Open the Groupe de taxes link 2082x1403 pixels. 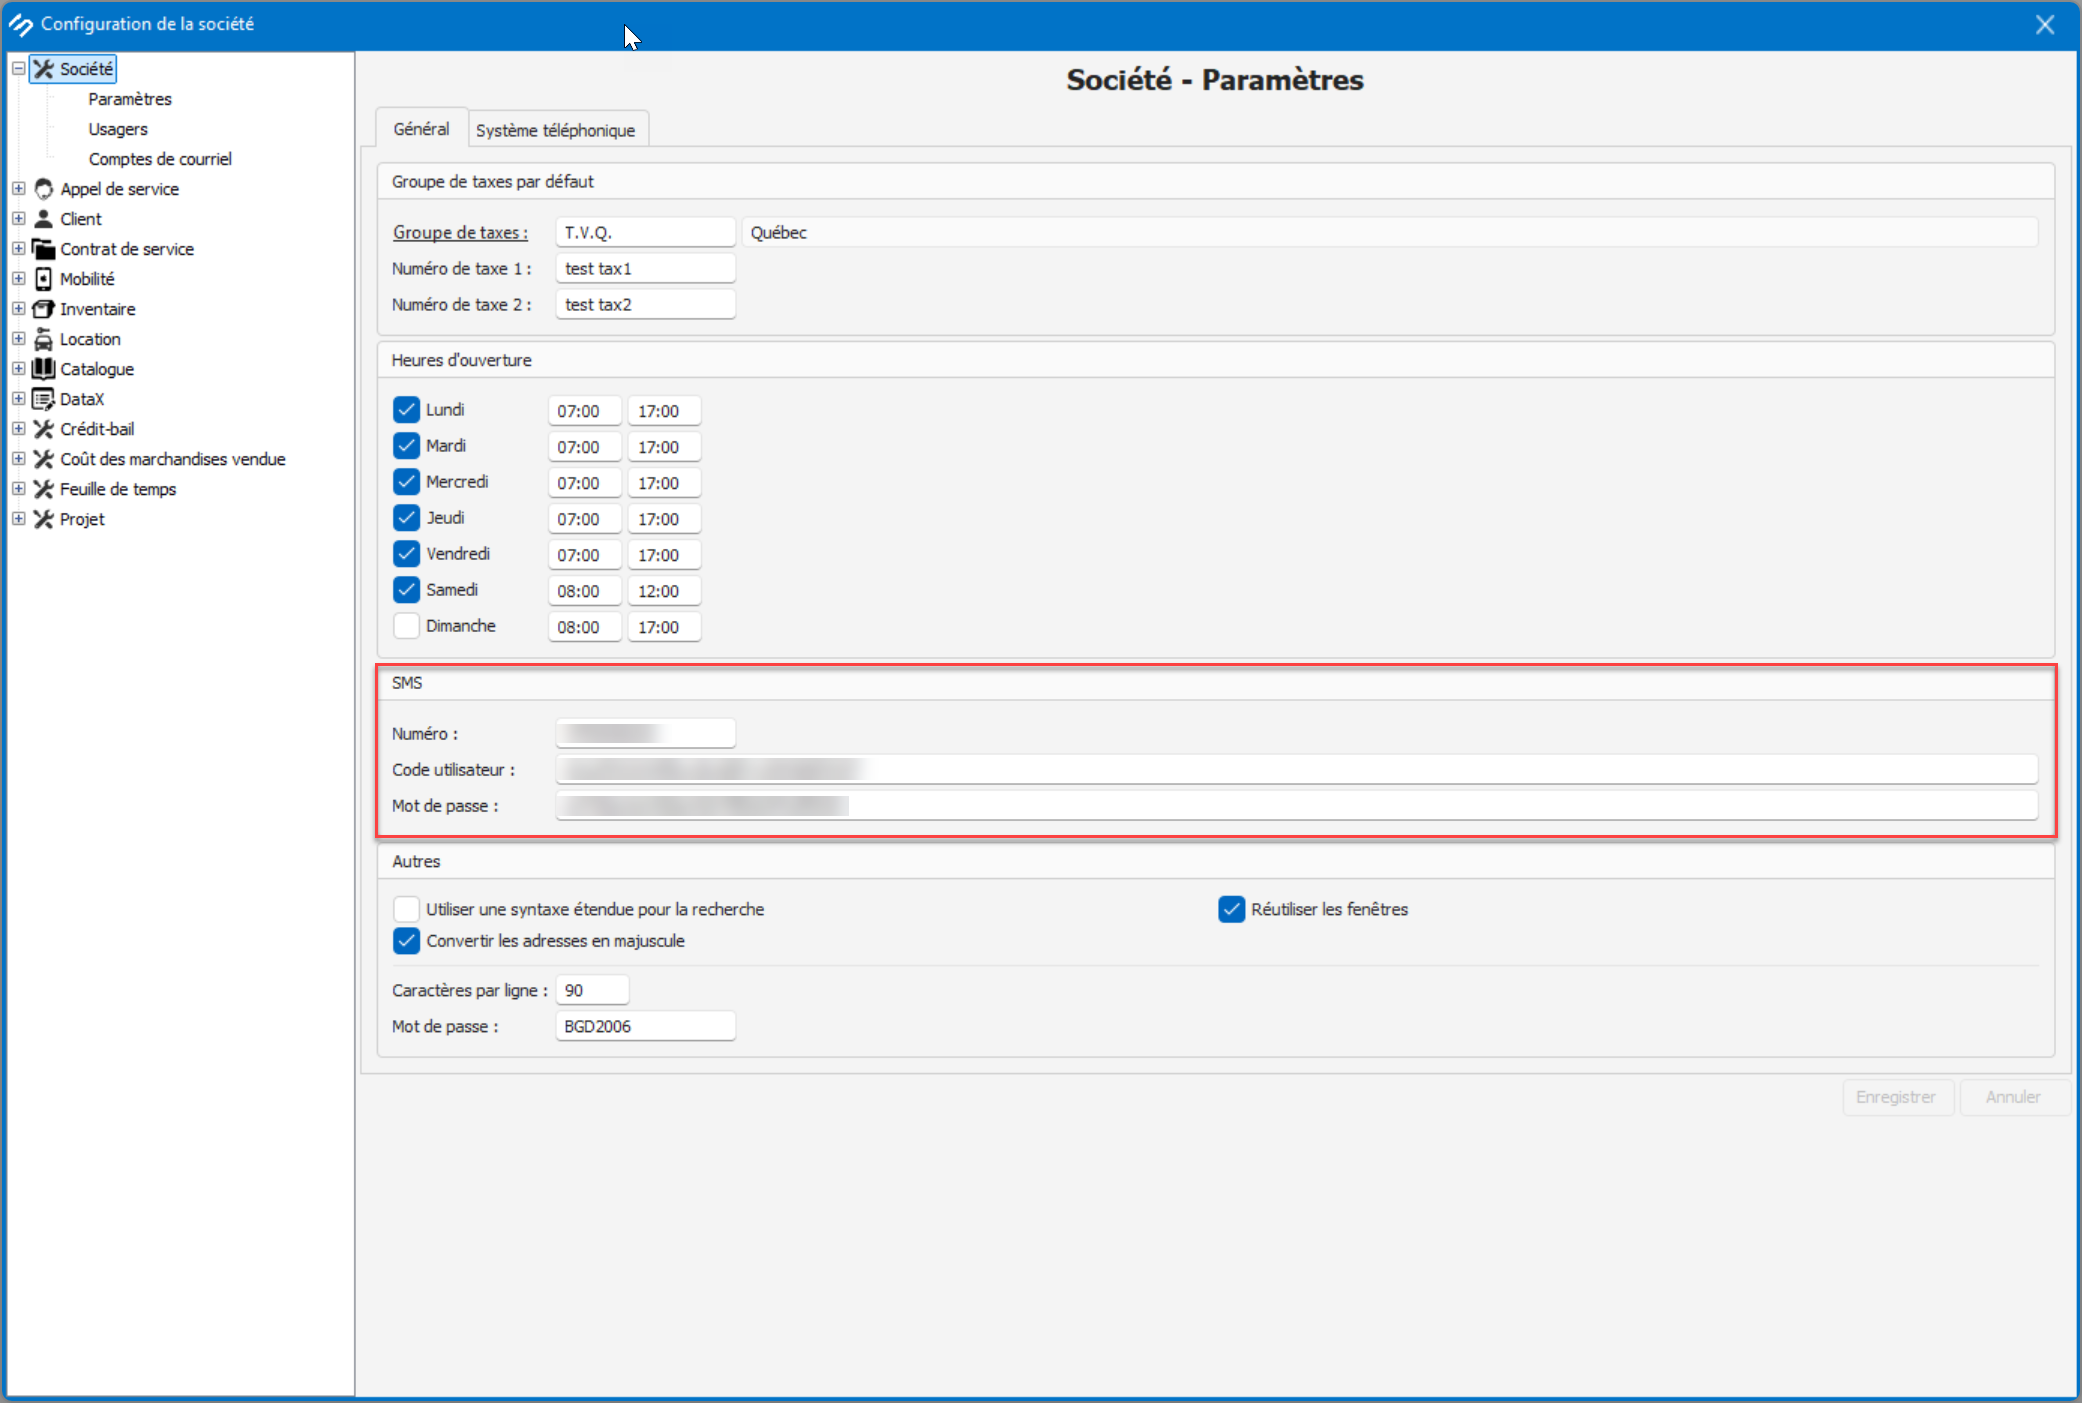[459, 232]
